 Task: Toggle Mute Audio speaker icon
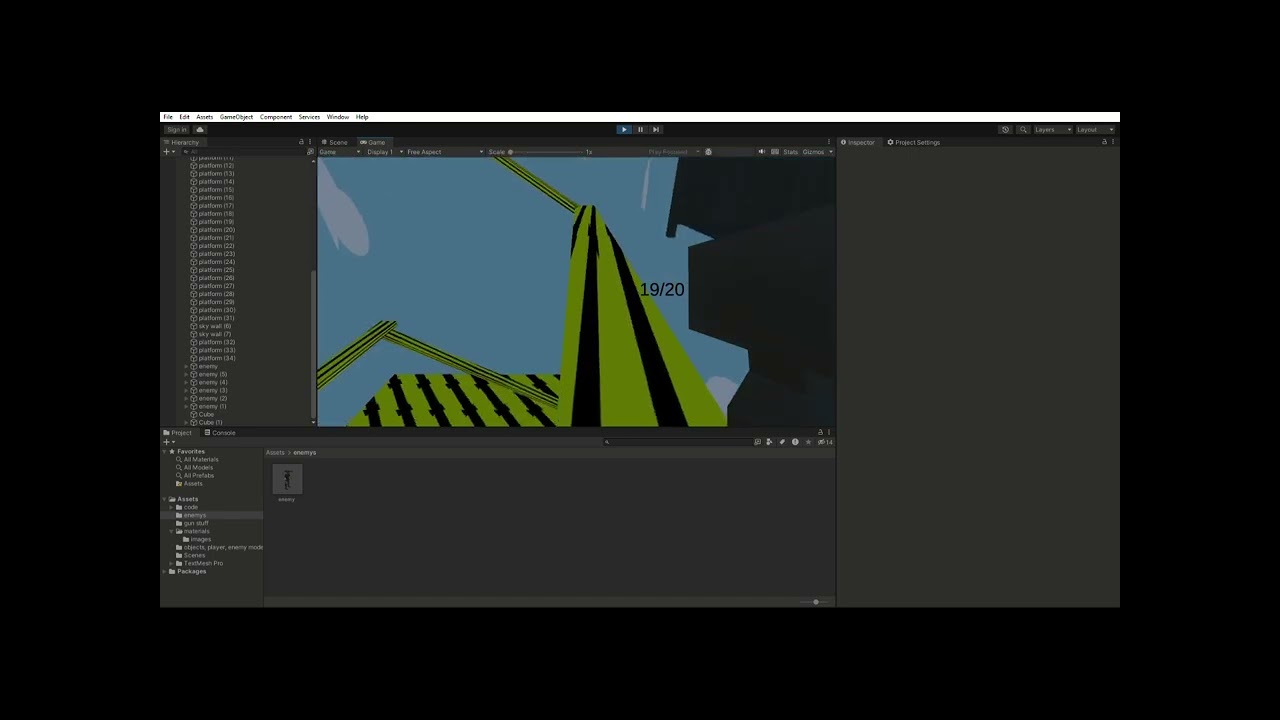coord(761,152)
